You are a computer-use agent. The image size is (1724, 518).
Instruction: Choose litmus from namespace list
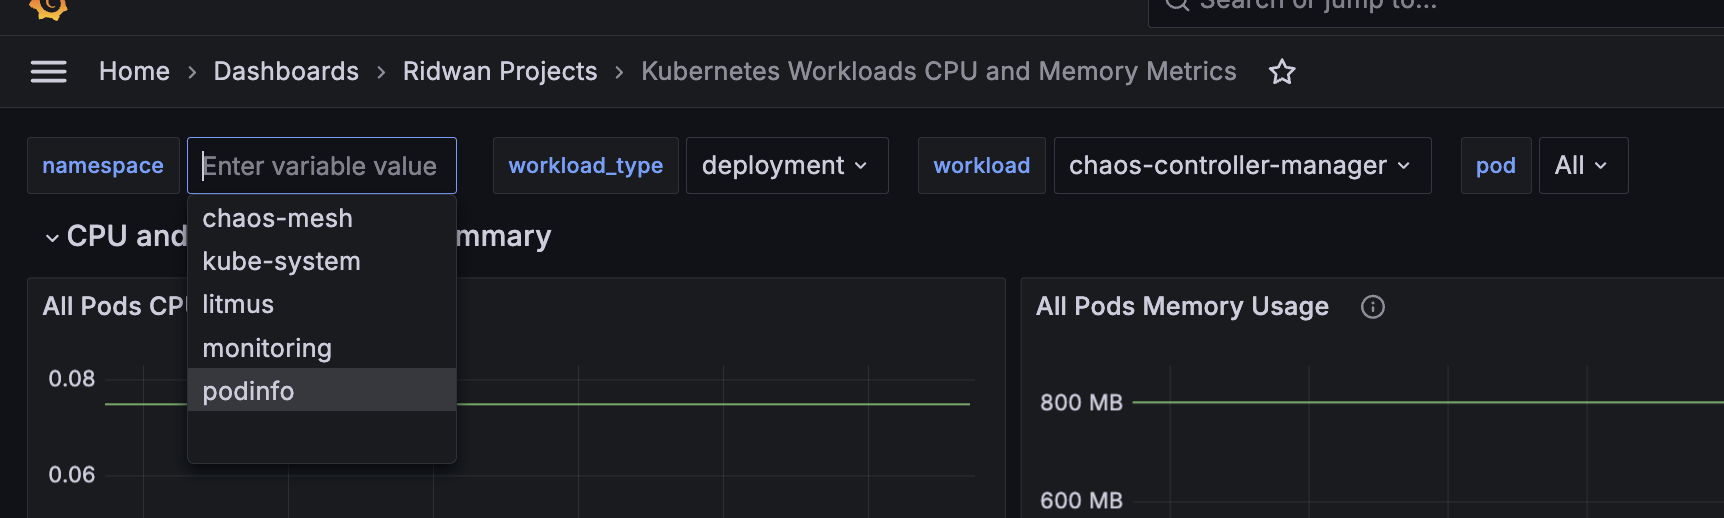322,304
